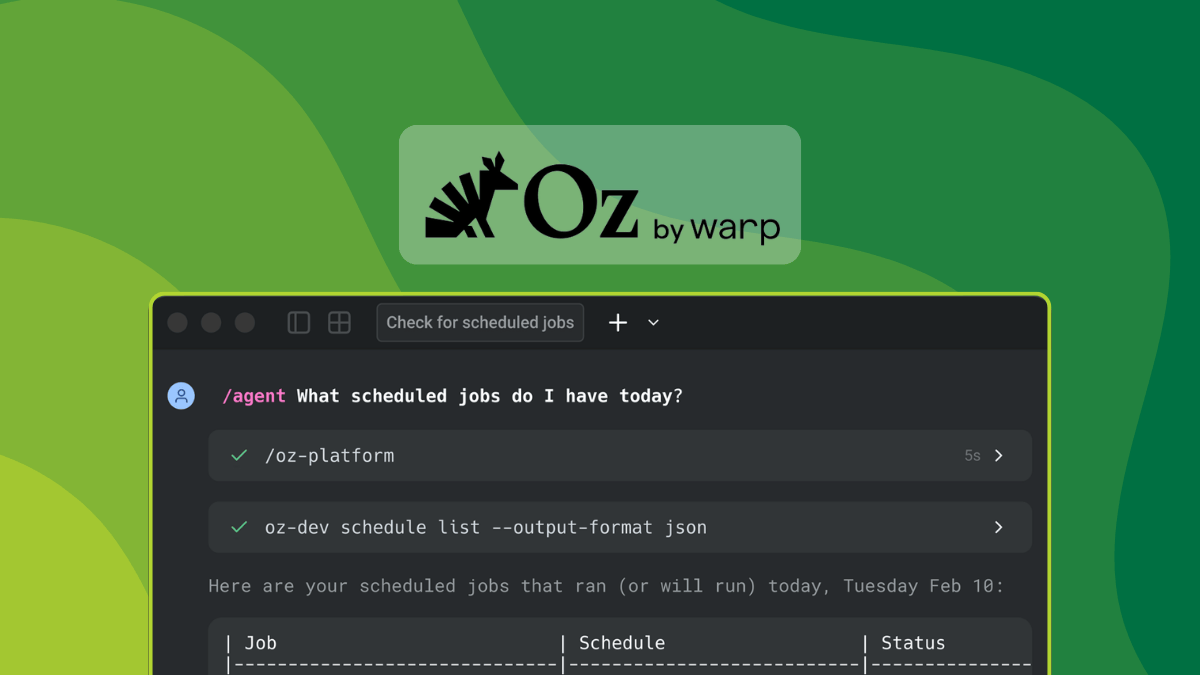Click the Status column header
Viewport: 1200px width, 675px height.
[x=913, y=642]
